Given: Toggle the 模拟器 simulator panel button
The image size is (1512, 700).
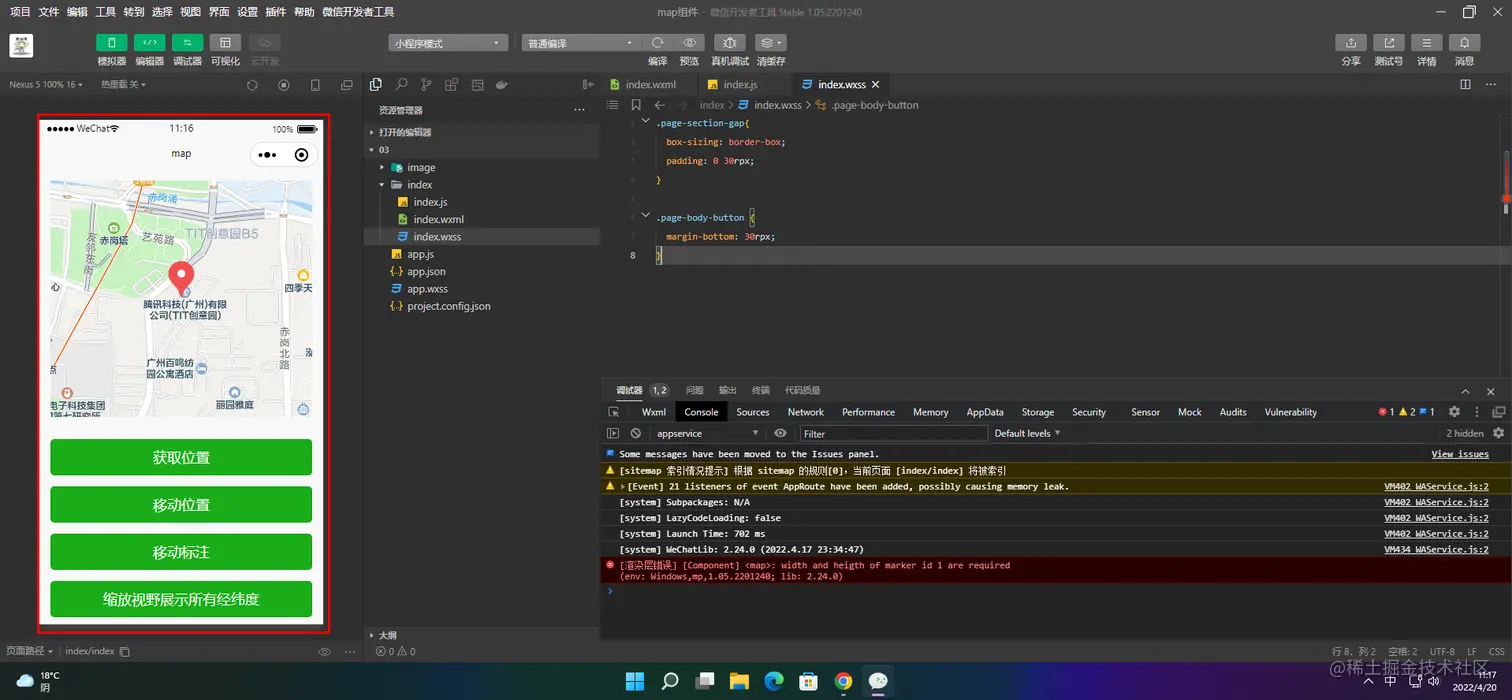Looking at the screenshot, I should coord(111,43).
